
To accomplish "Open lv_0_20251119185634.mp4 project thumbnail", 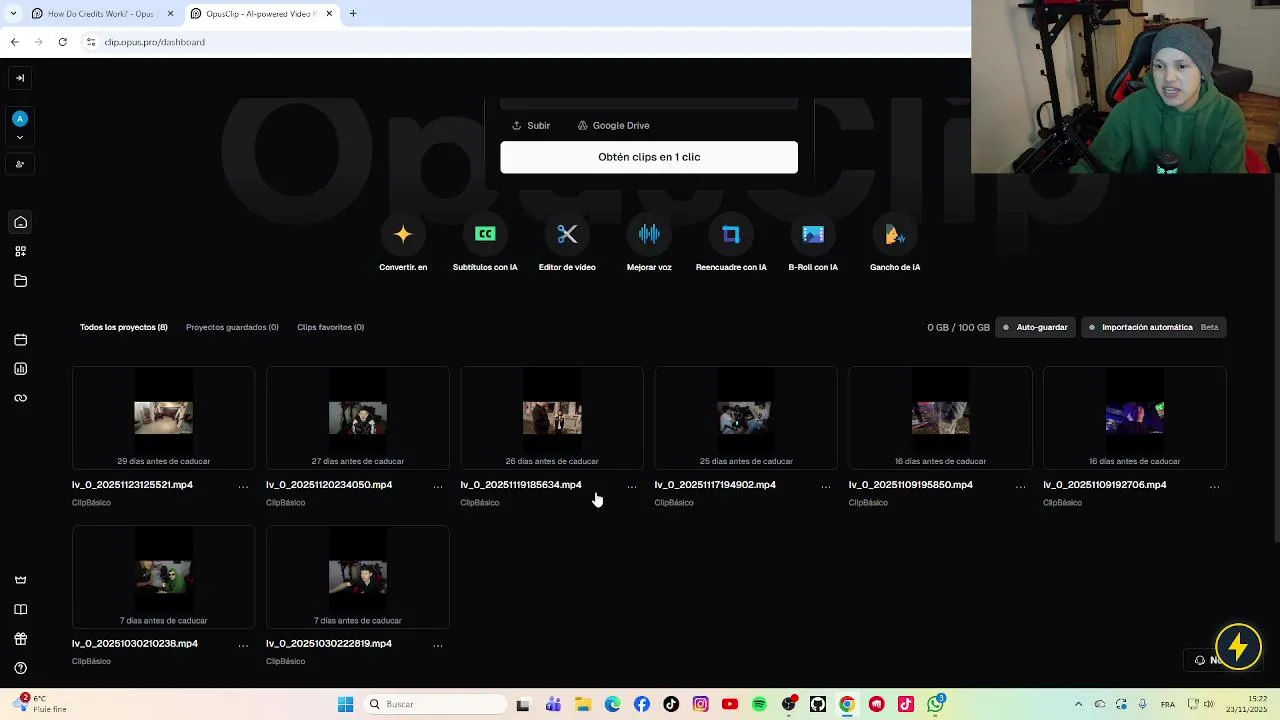I will (x=552, y=418).
